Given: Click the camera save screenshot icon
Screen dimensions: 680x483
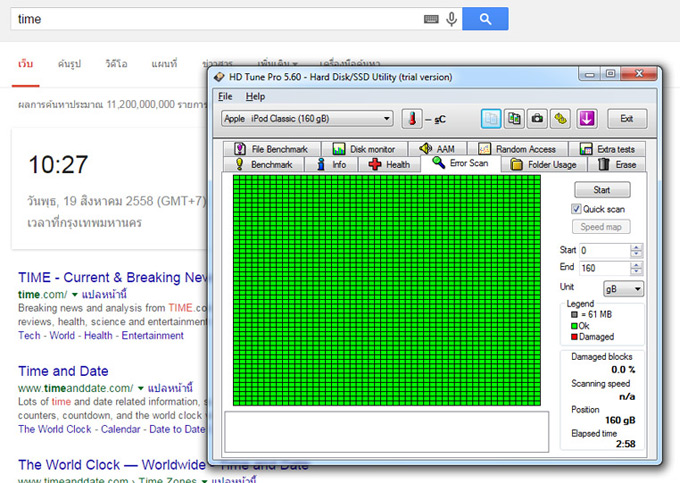Looking at the screenshot, I should point(538,119).
